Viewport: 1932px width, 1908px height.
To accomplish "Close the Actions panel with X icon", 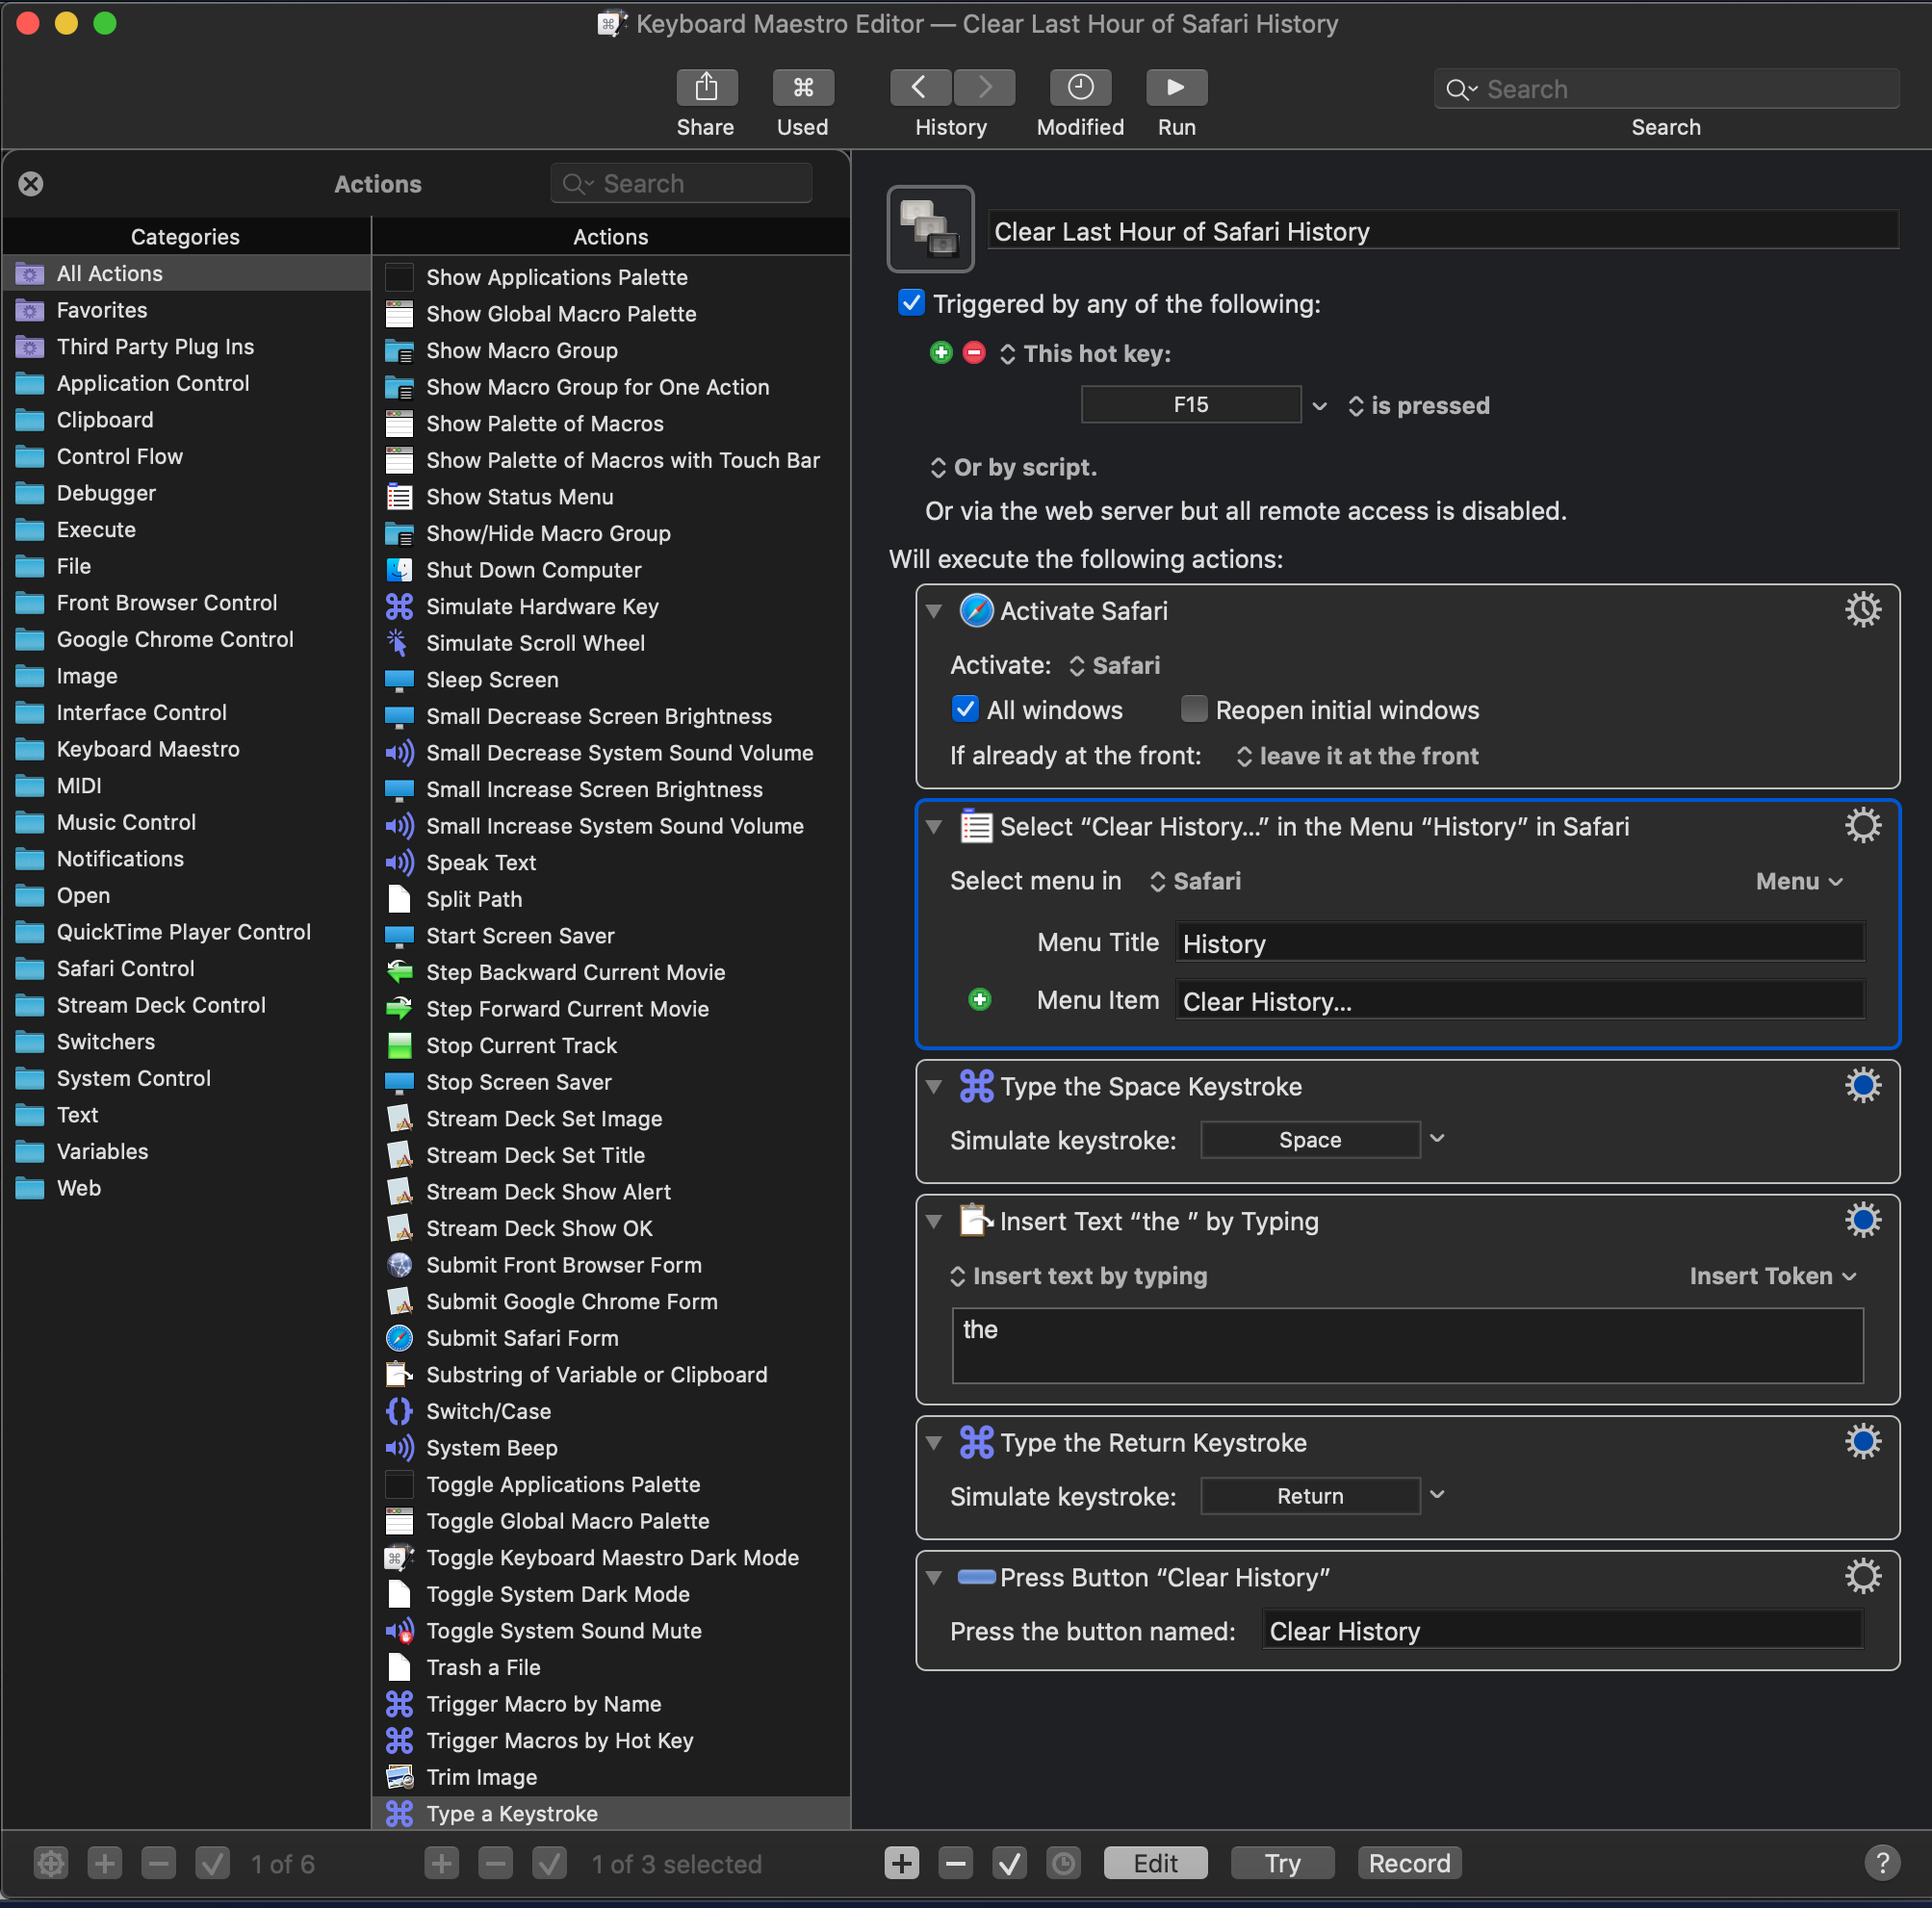I will pos(31,184).
